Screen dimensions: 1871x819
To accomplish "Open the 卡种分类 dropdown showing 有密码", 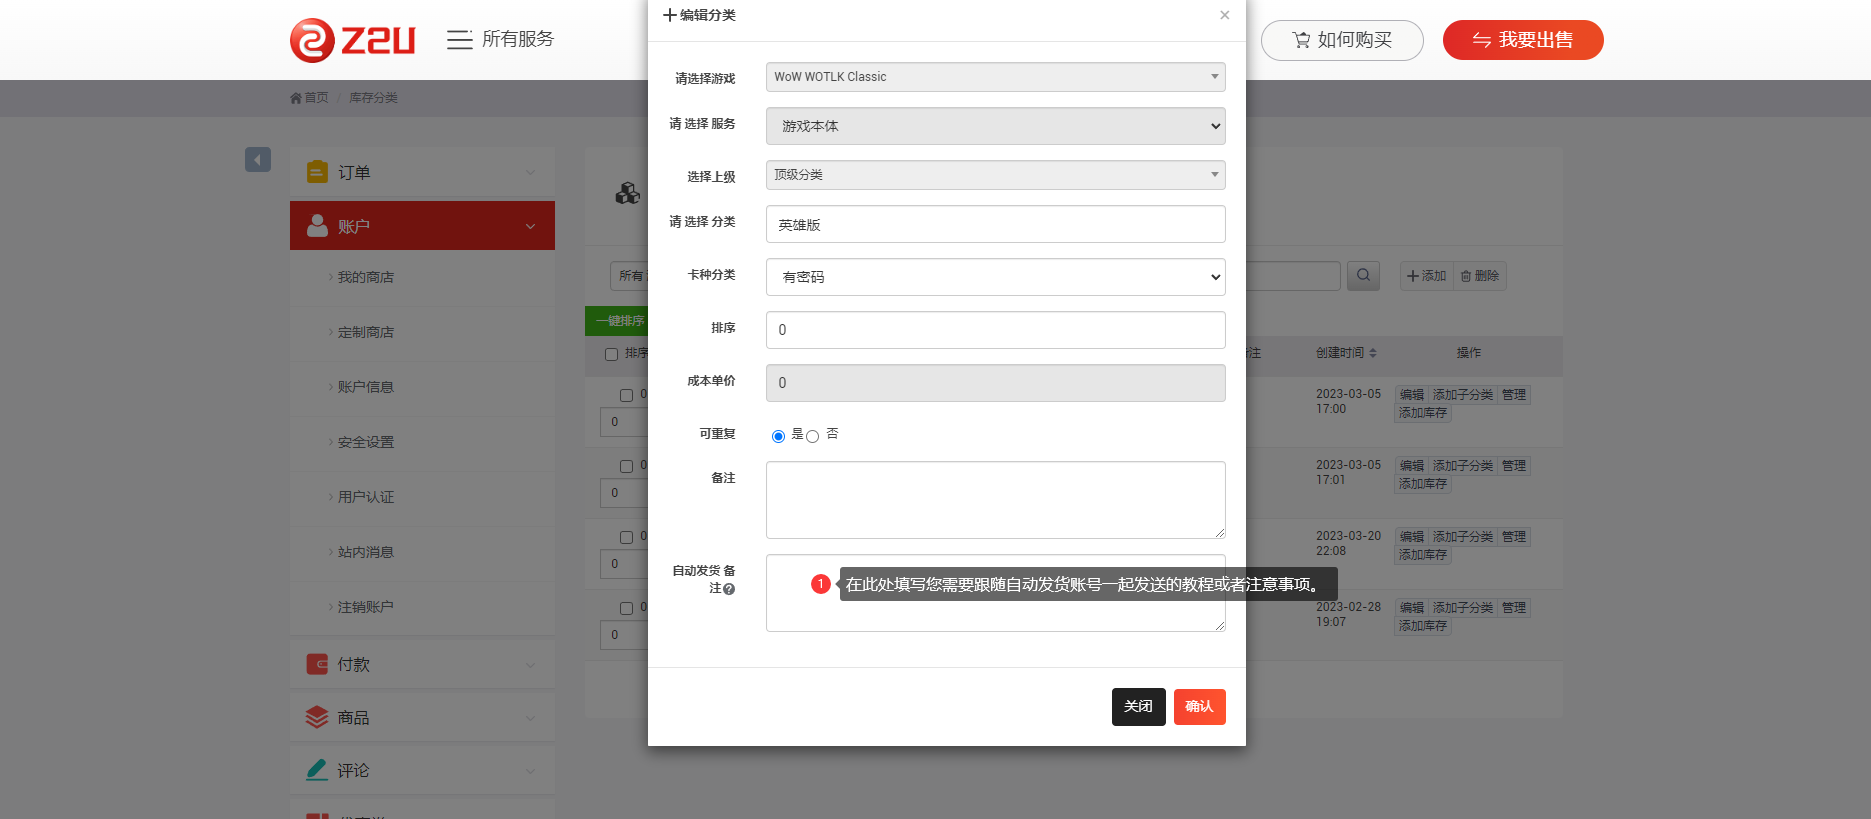I will tap(995, 277).
